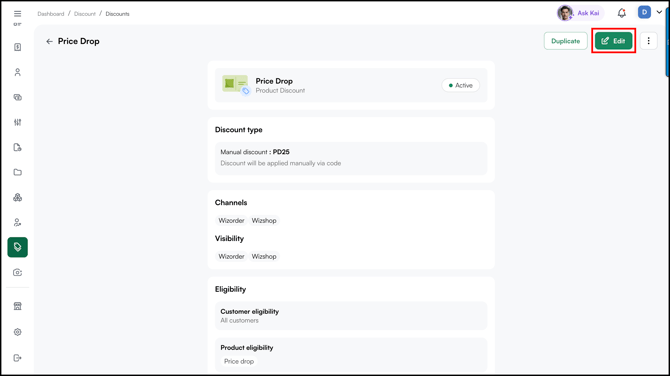Open the document file sidebar icon
Image resolution: width=670 pixels, height=376 pixels.
click(x=18, y=147)
